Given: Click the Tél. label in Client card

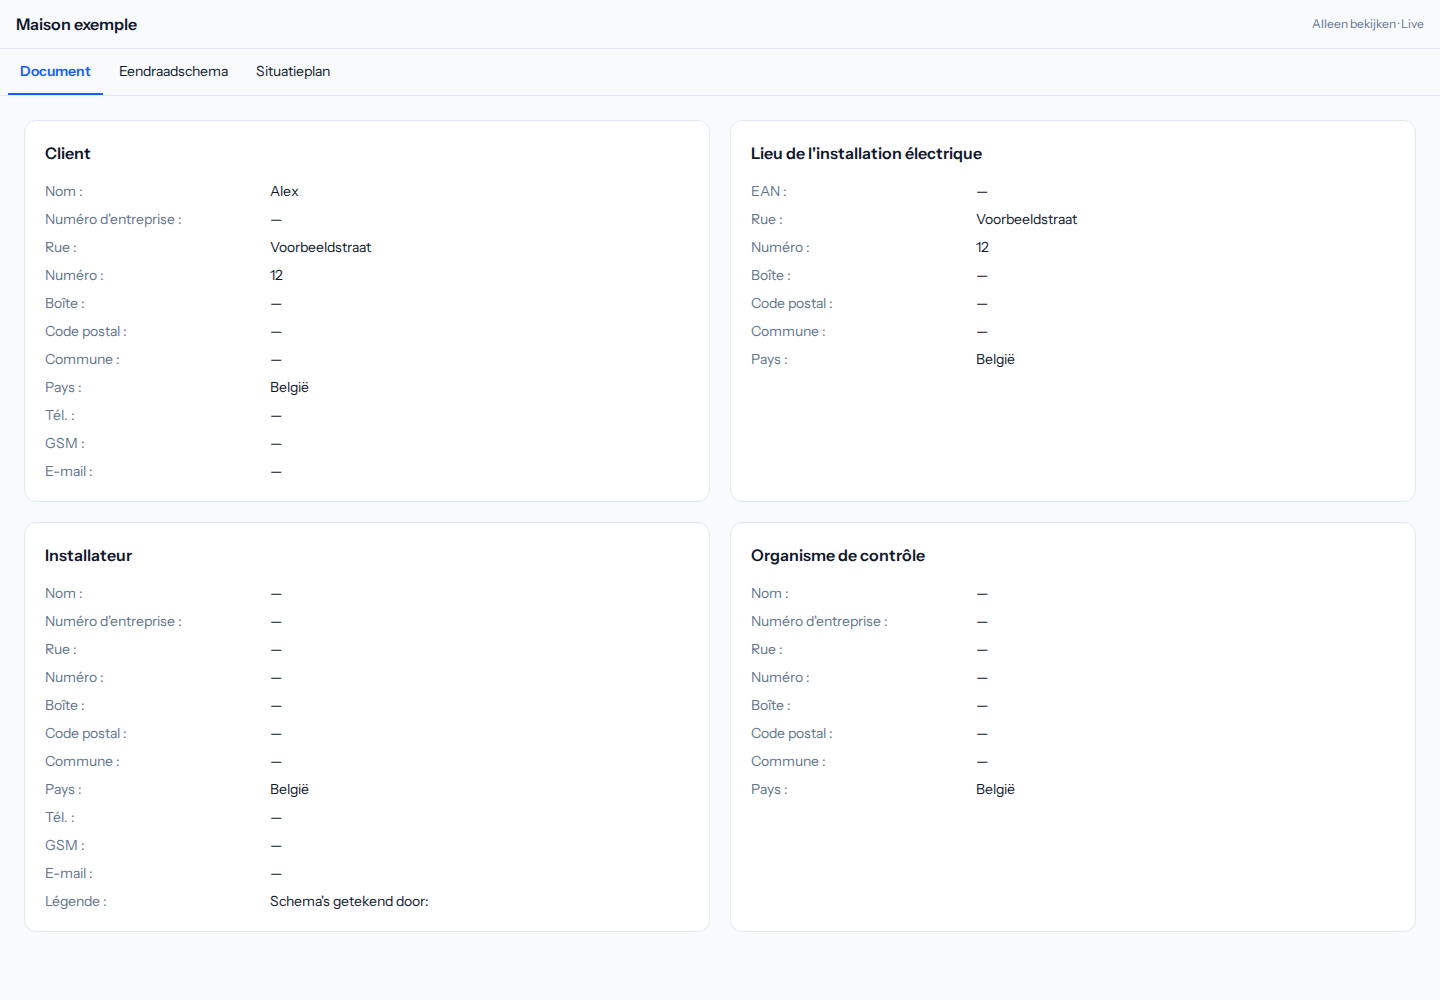Looking at the screenshot, I should [59, 415].
